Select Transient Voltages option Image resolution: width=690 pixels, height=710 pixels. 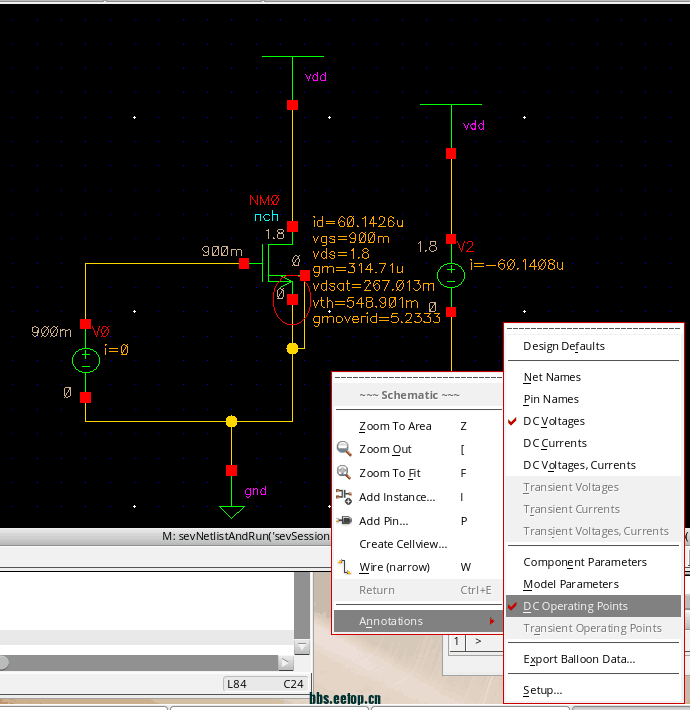pyautogui.click(x=594, y=487)
